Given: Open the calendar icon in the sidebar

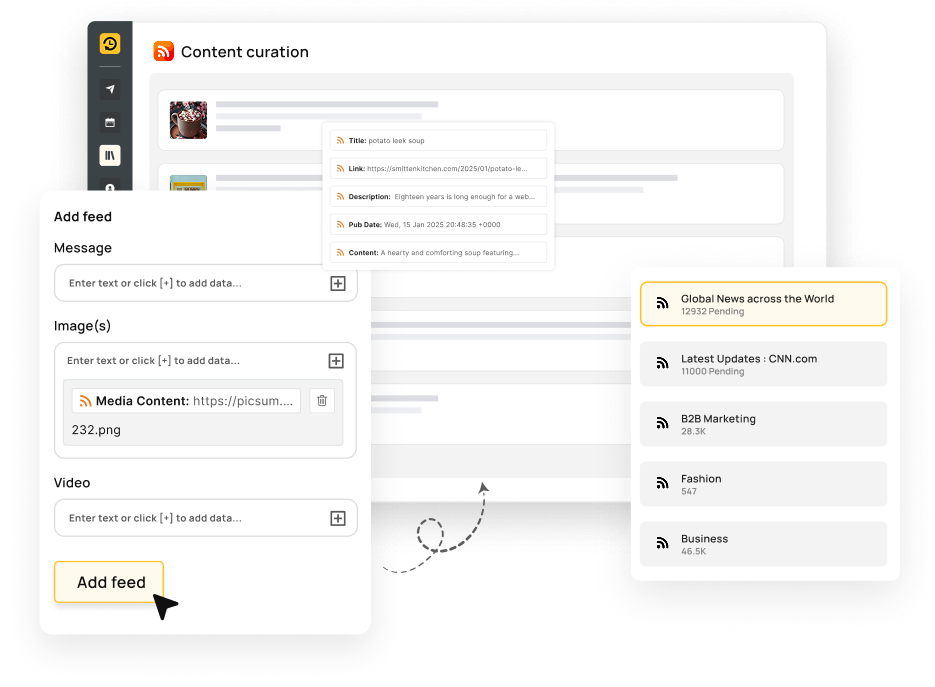Looking at the screenshot, I should 110,121.
